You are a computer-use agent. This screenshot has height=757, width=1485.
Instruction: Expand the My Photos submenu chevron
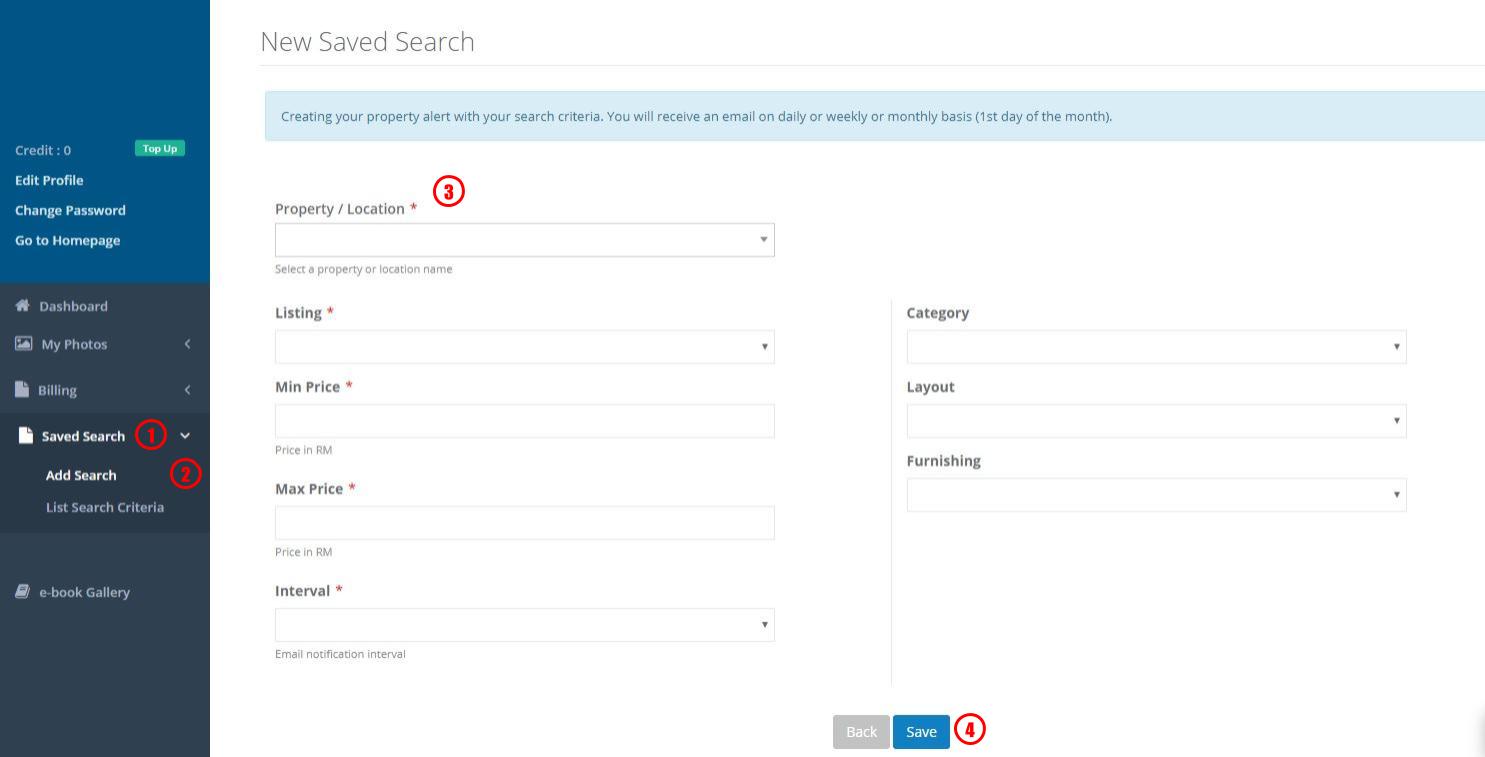click(x=187, y=344)
